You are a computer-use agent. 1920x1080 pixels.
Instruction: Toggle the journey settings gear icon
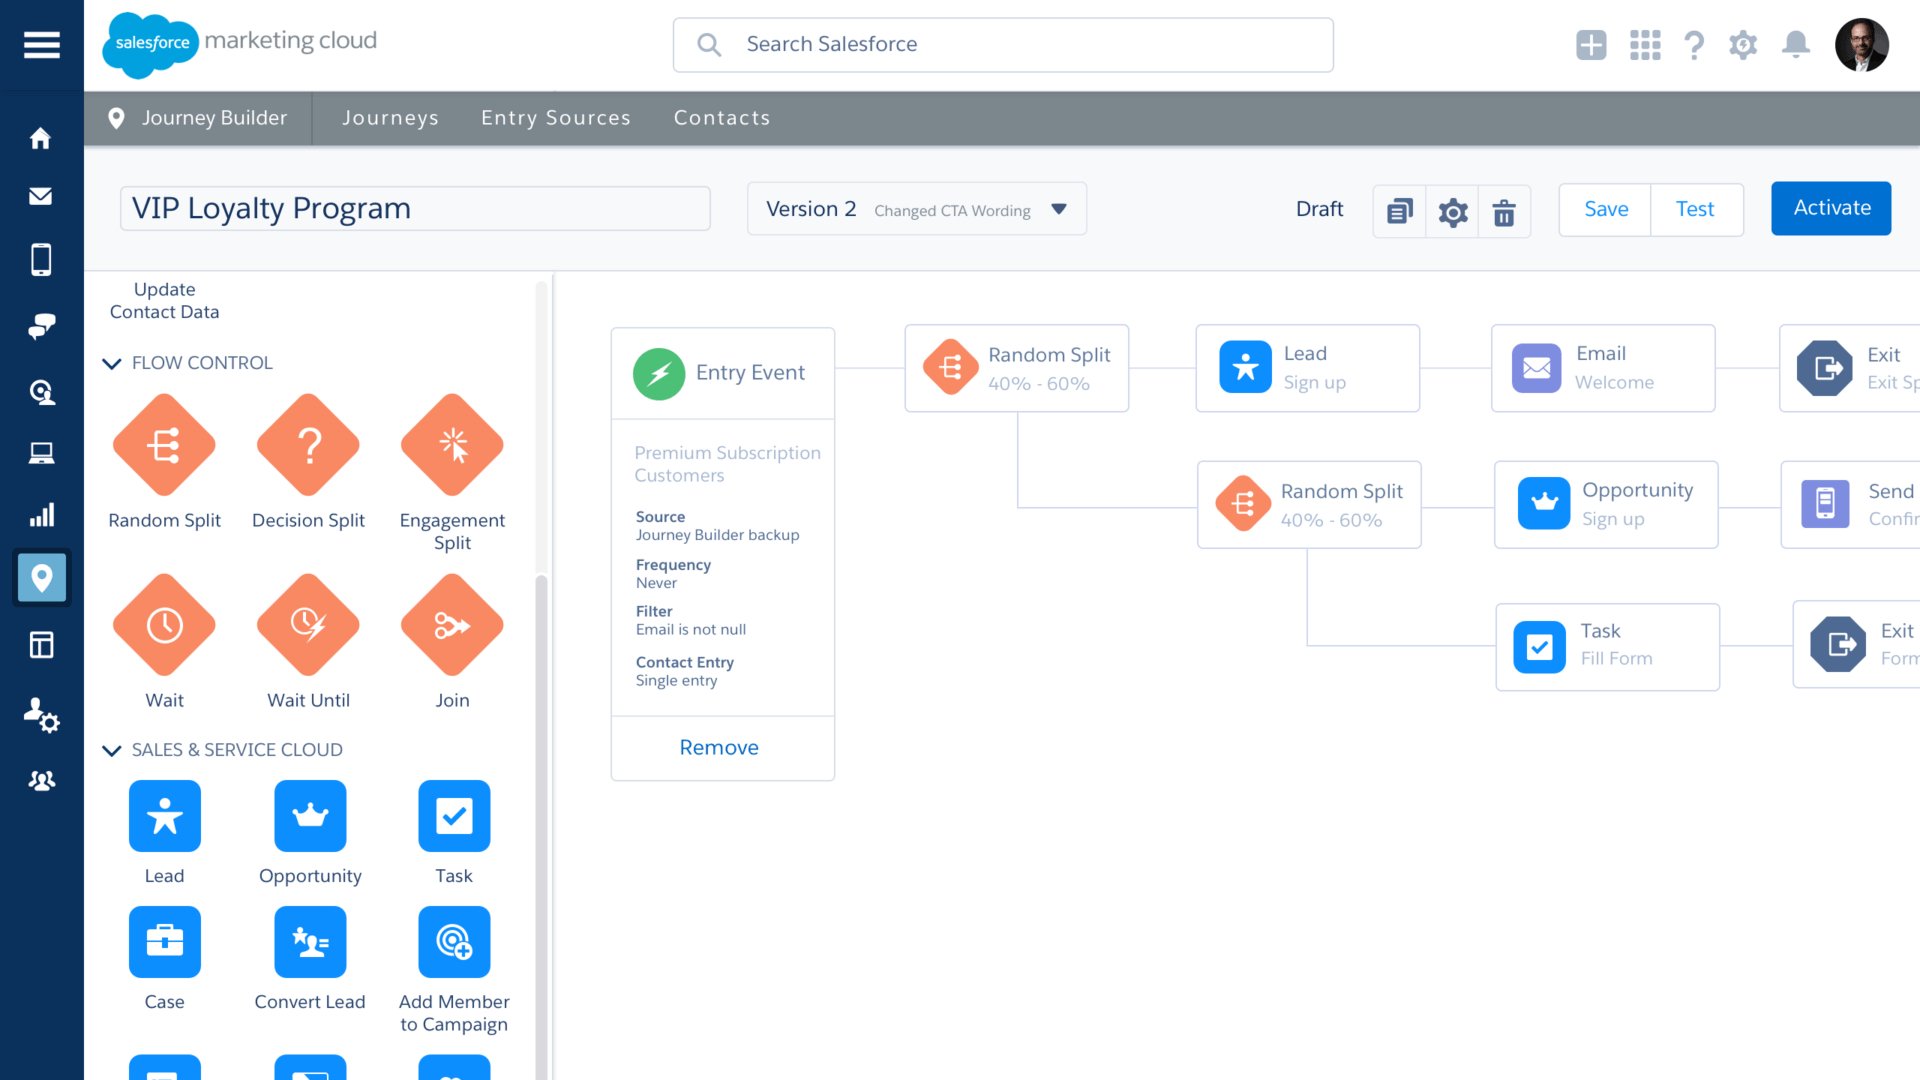(1451, 211)
